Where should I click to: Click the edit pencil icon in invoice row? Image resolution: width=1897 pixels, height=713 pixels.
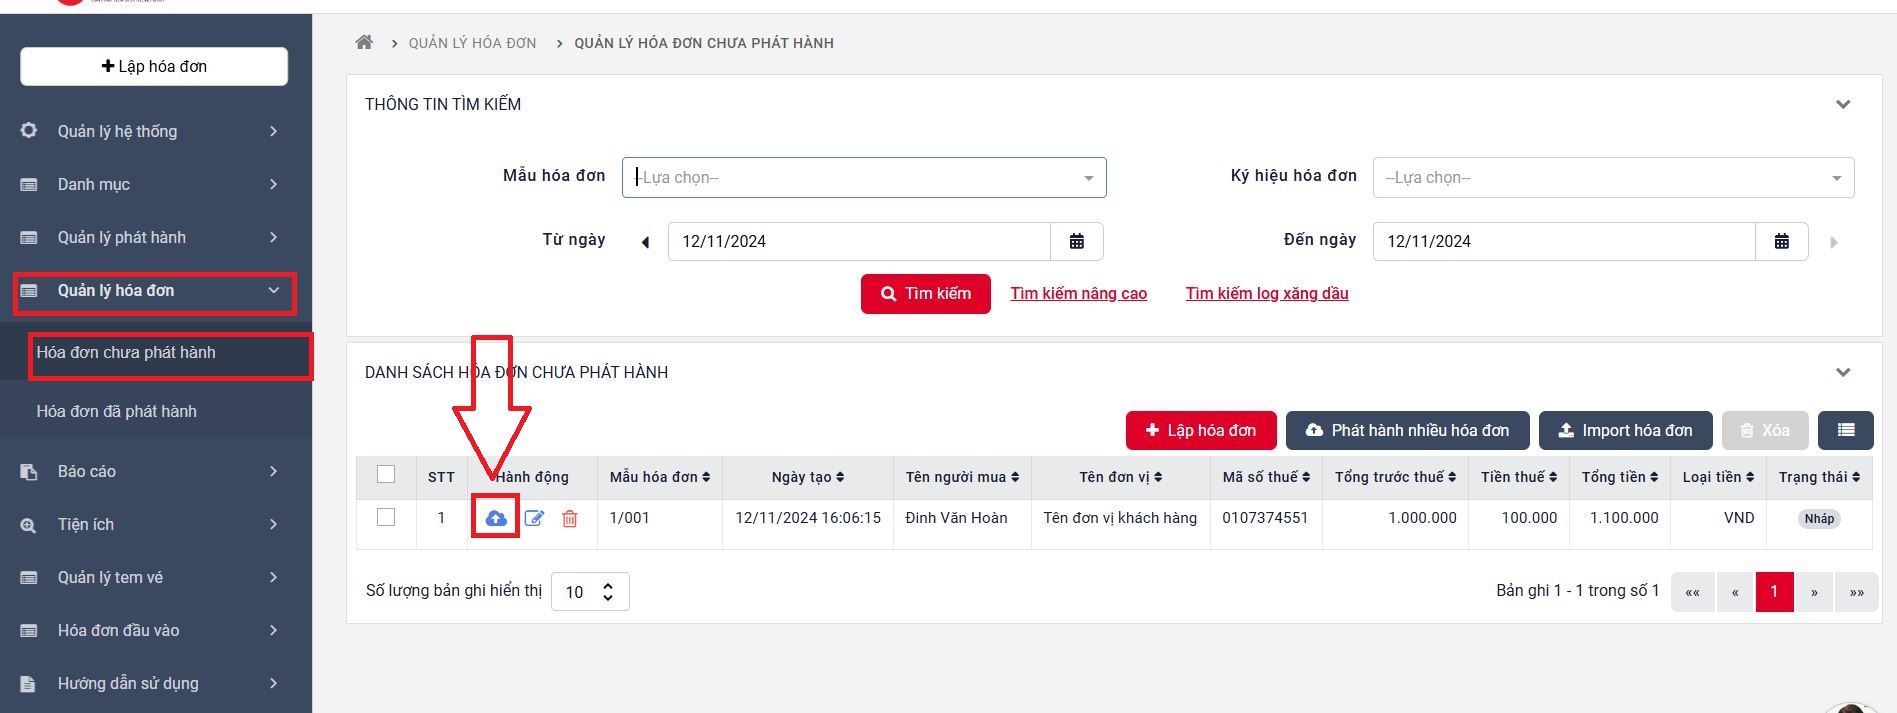pos(534,518)
